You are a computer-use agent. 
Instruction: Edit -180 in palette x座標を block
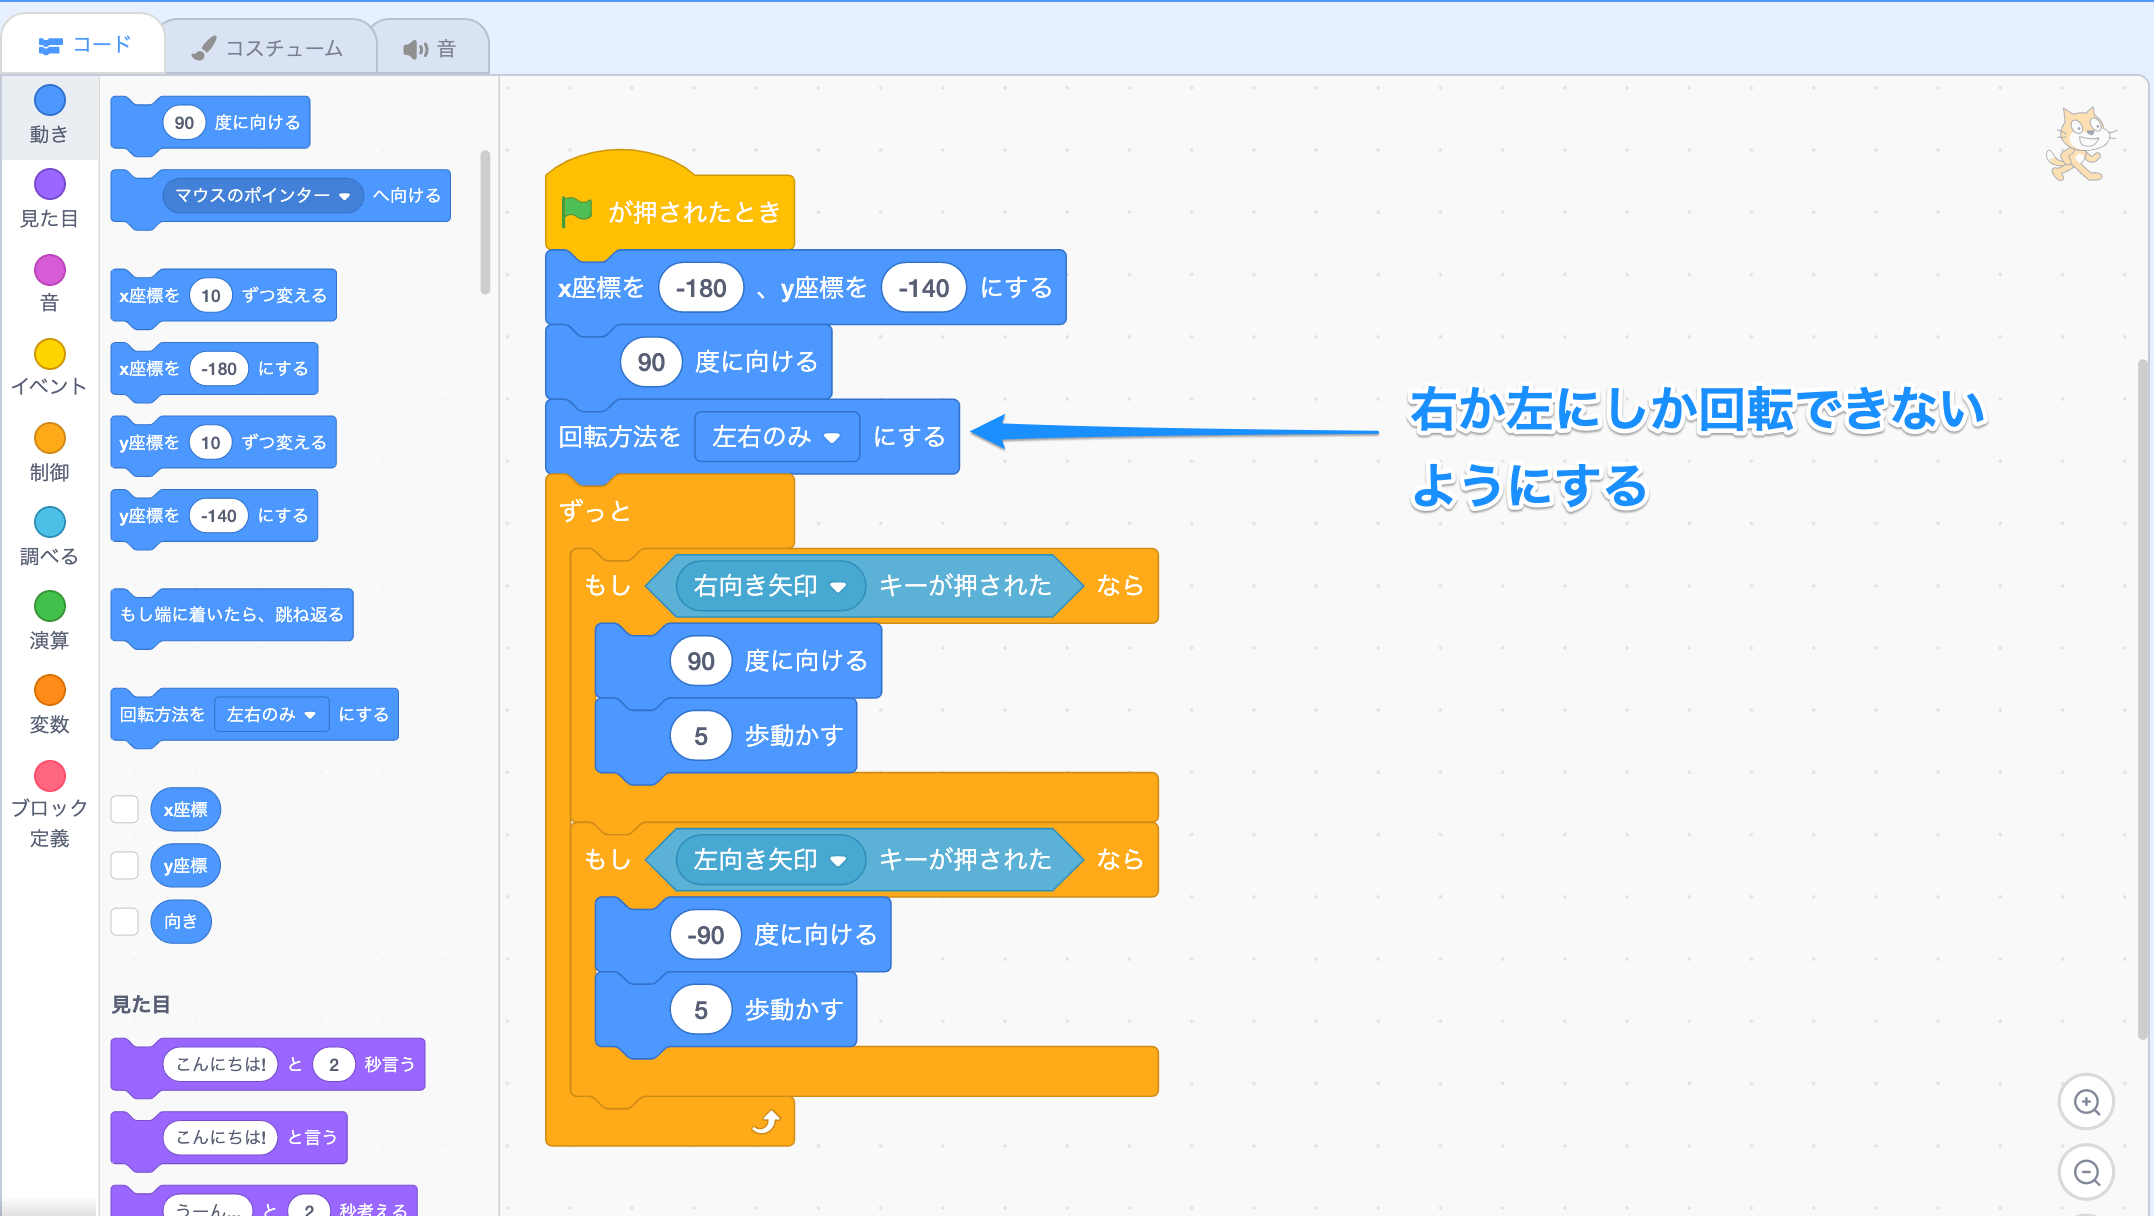219,368
